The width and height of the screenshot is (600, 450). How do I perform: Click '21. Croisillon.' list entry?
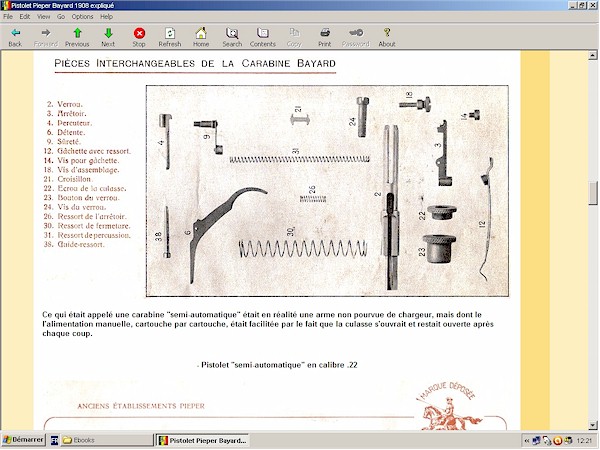[x=68, y=179]
